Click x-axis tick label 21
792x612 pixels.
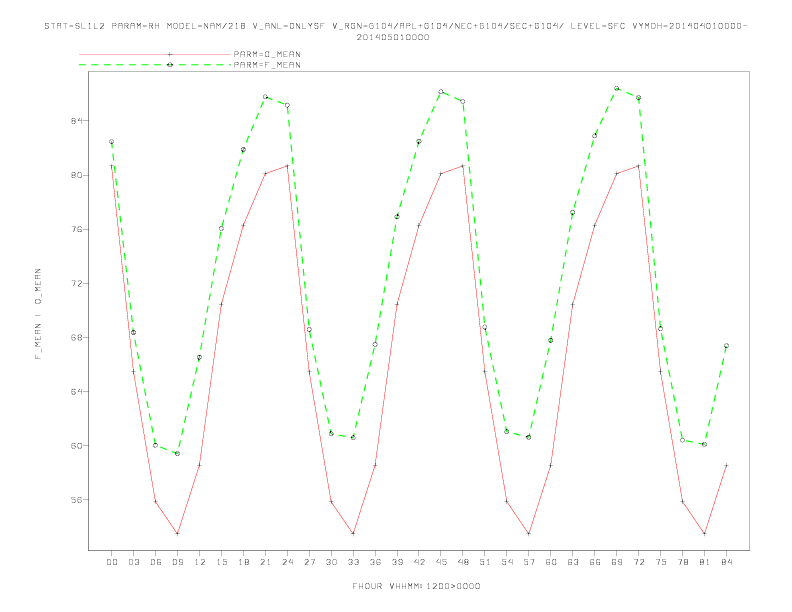click(x=265, y=562)
